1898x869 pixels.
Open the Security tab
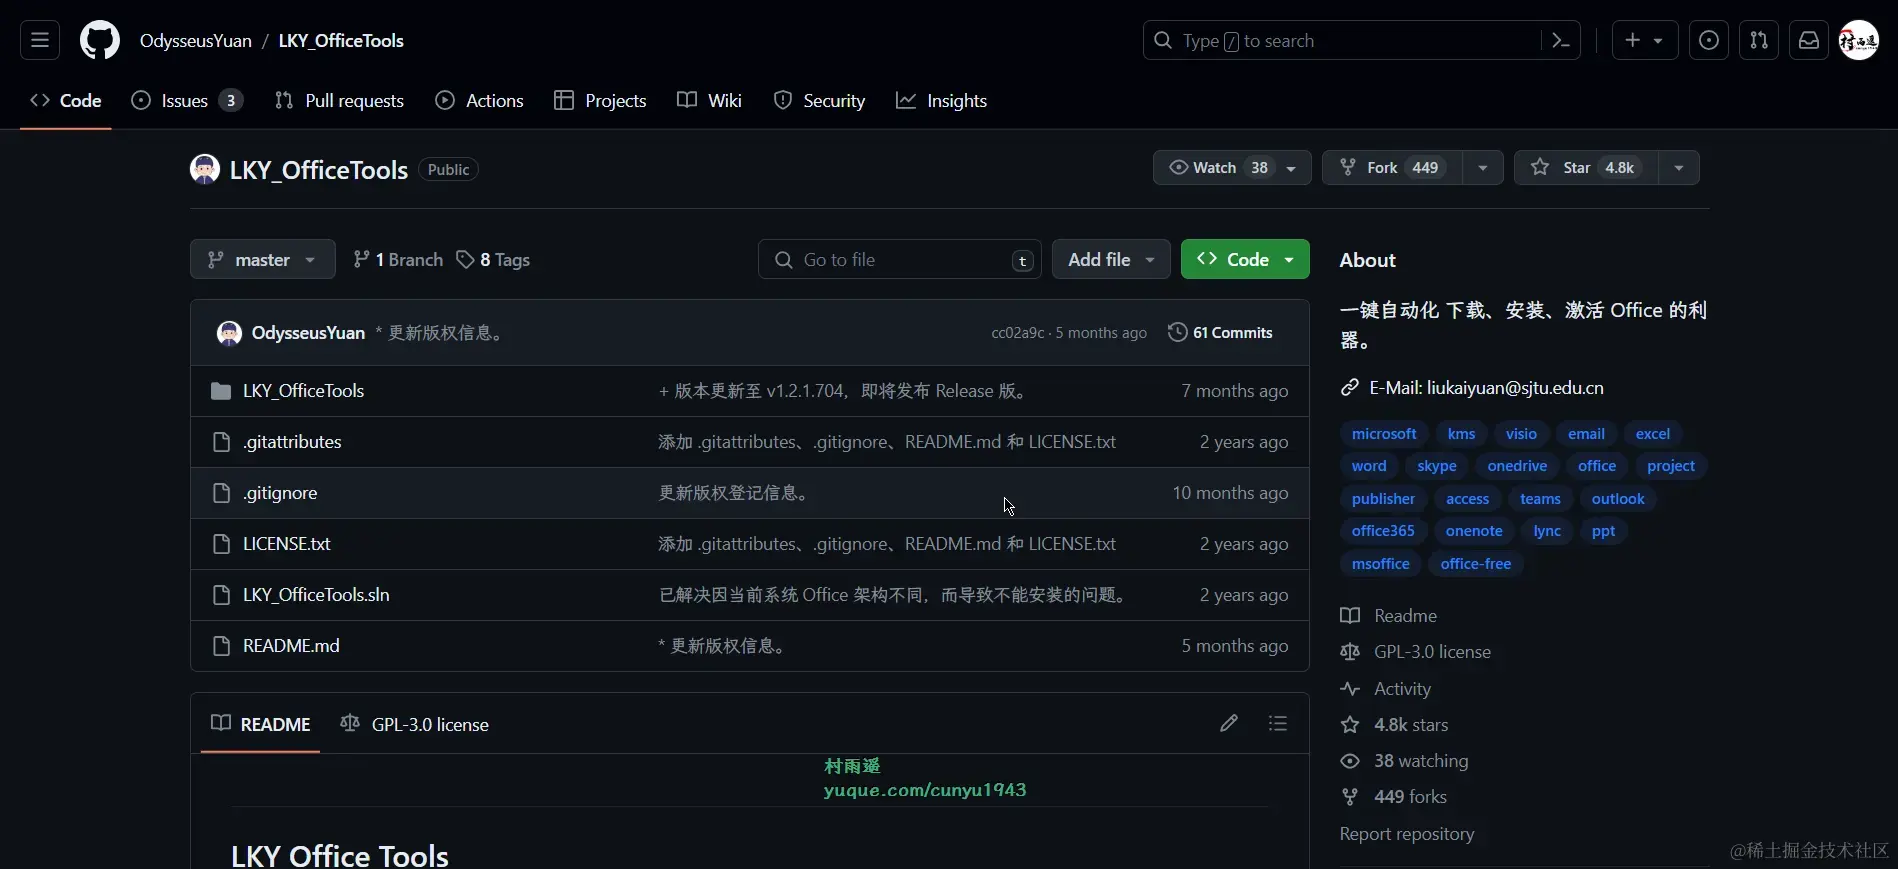pos(819,101)
